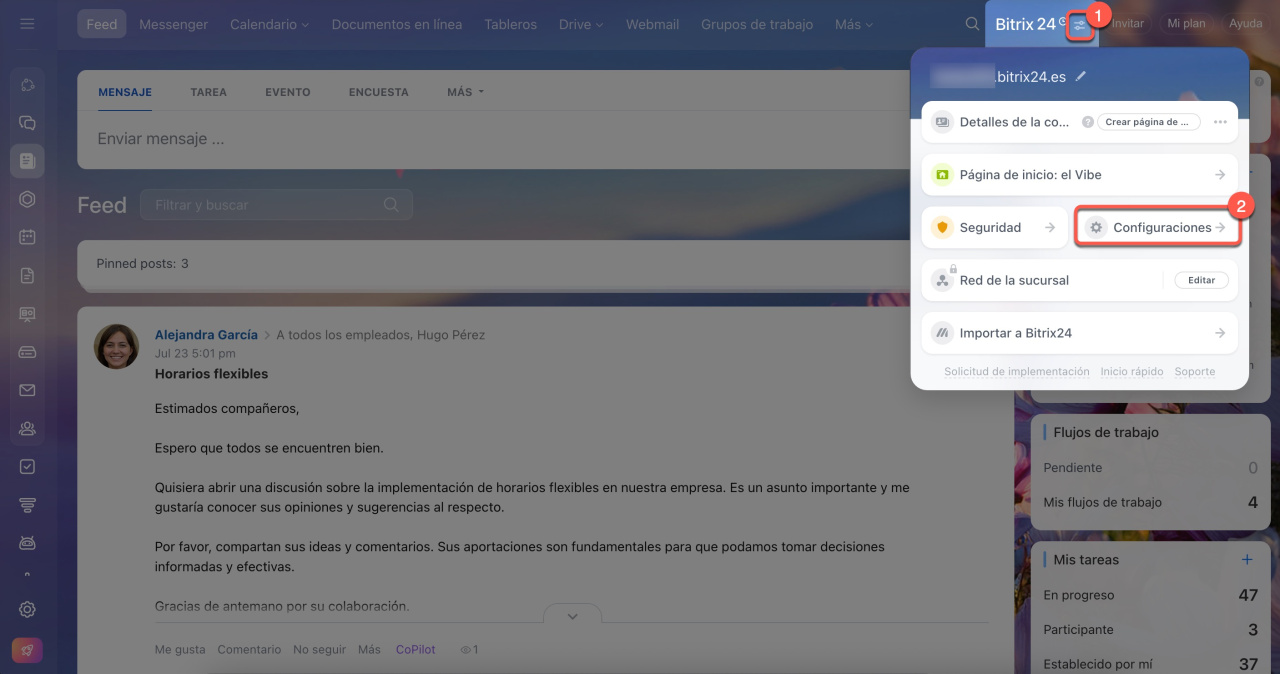Open CoPilot under the post

coord(415,650)
